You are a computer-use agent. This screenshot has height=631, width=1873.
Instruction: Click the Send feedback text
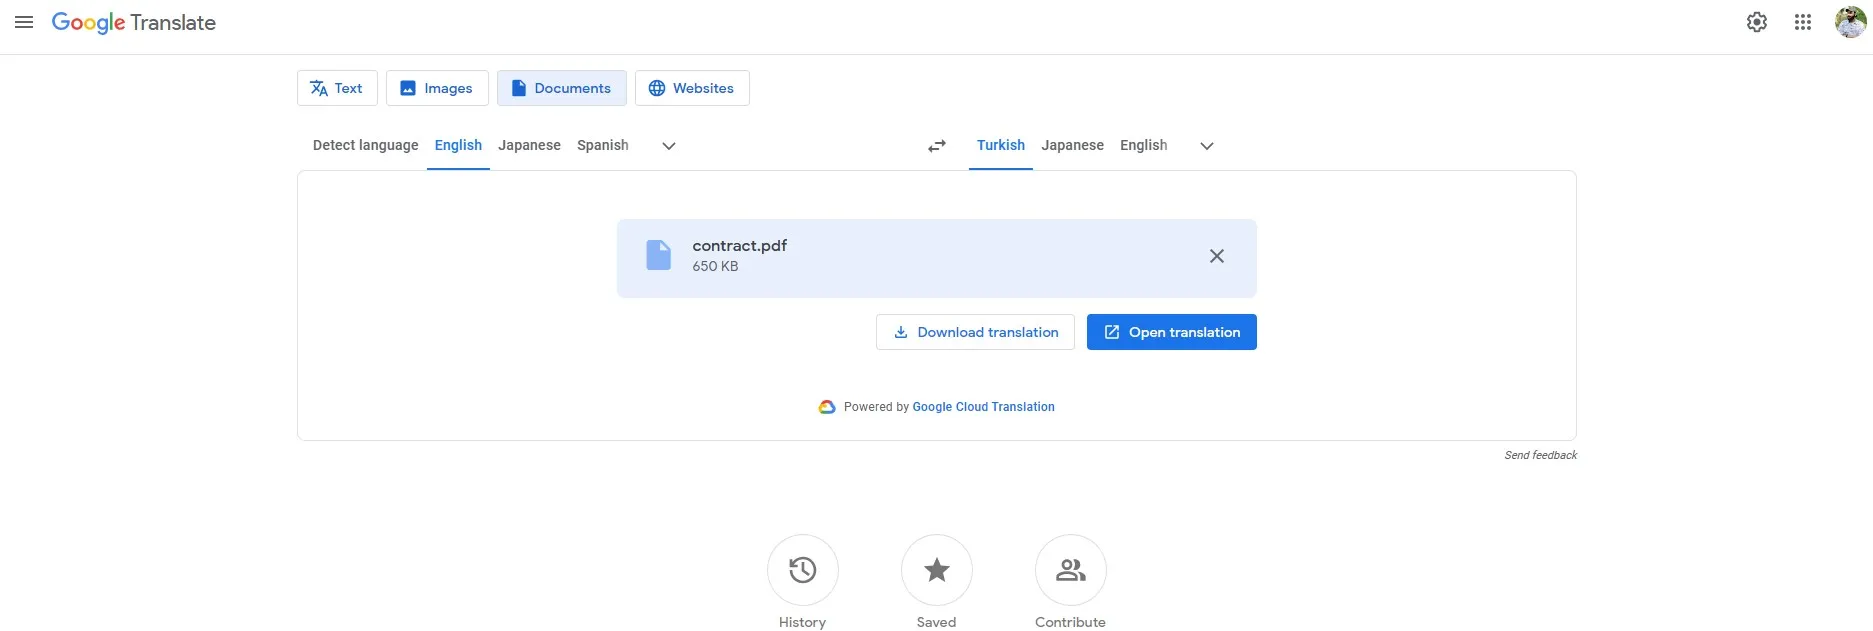click(x=1540, y=454)
